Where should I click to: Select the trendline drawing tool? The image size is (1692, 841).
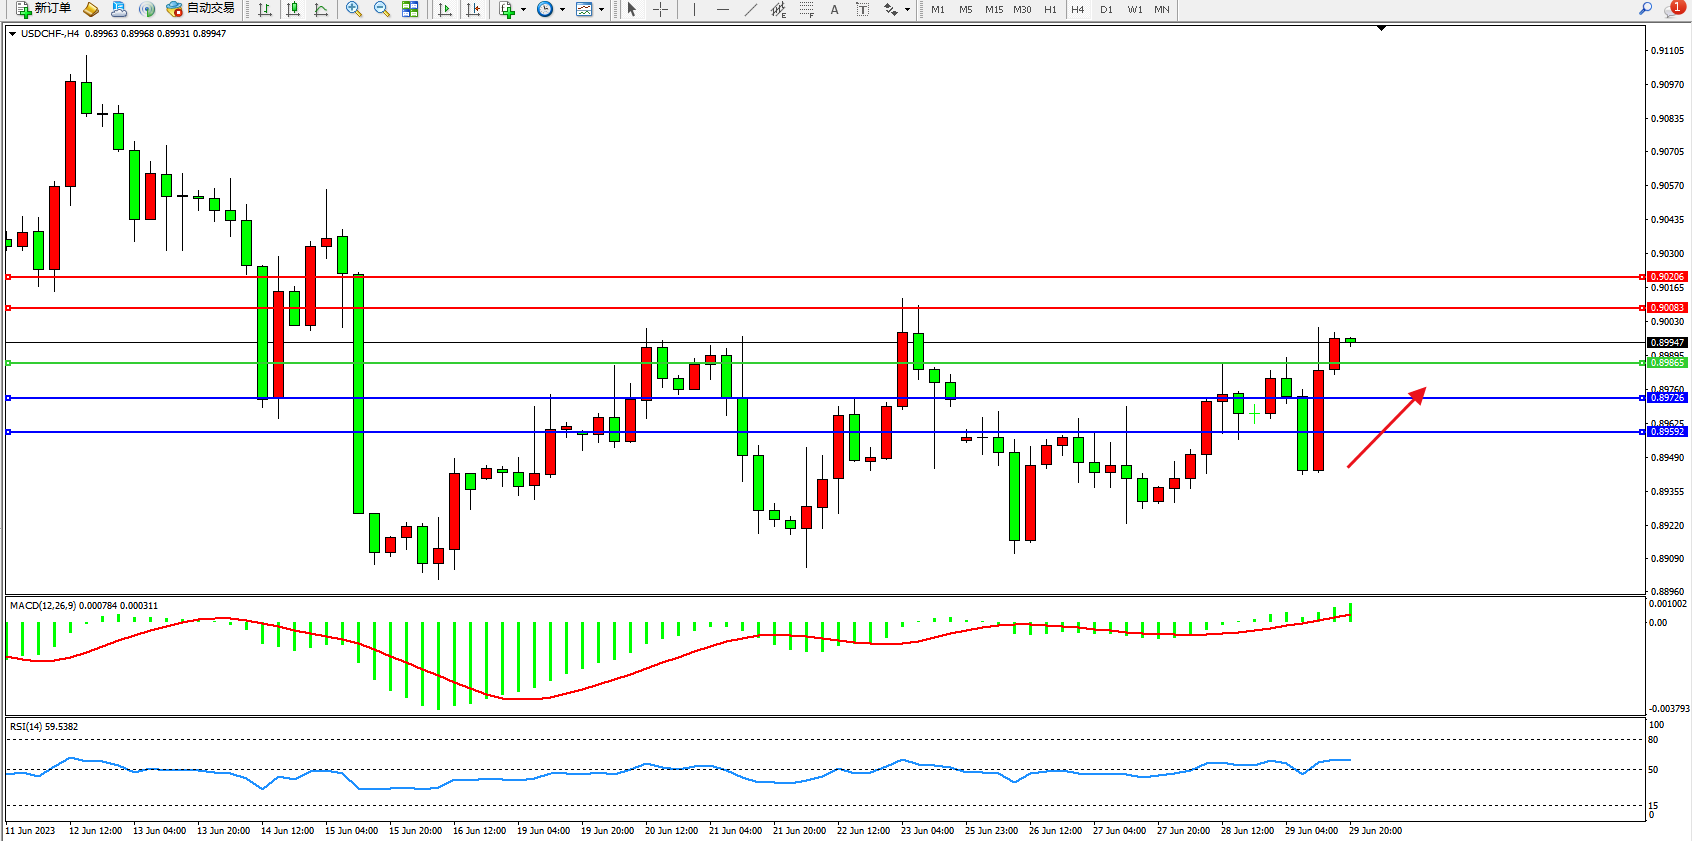[x=751, y=9]
